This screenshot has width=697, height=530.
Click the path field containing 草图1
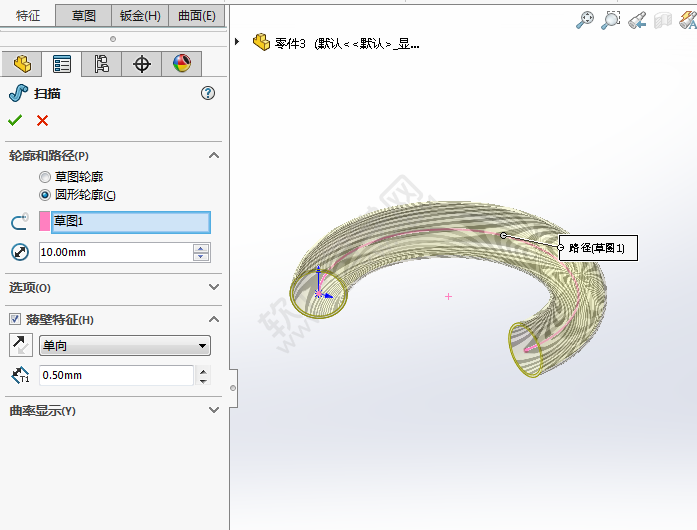(131, 222)
